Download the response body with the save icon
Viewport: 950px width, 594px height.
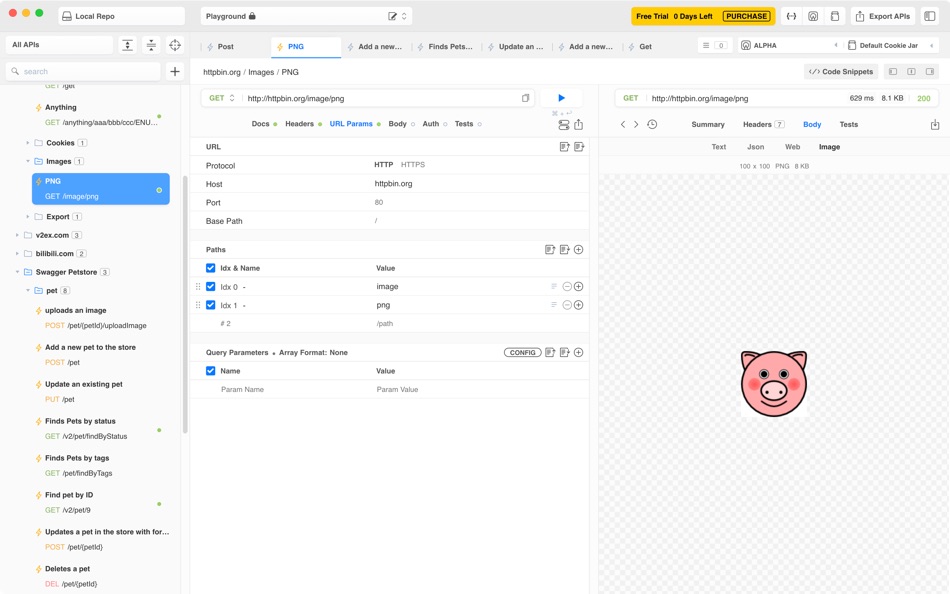click(x=935, y=124)
